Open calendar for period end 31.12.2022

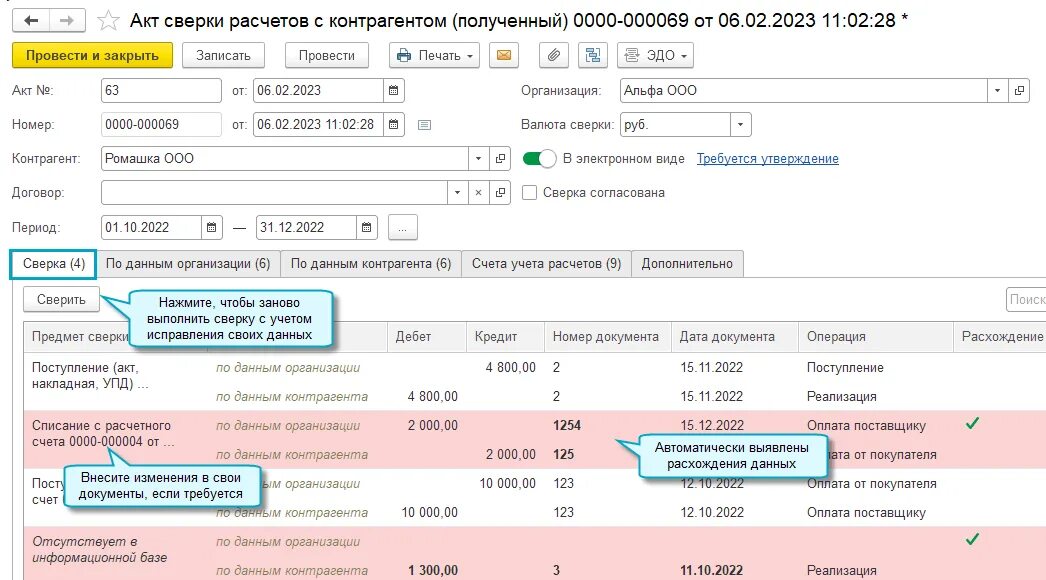366,227
